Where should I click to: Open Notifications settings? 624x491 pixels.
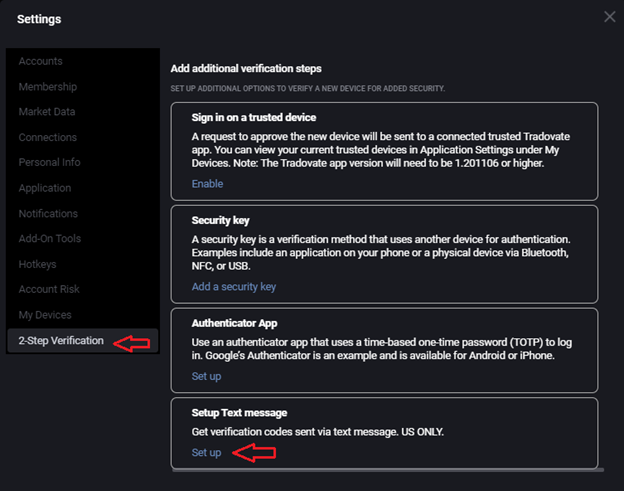48,213
